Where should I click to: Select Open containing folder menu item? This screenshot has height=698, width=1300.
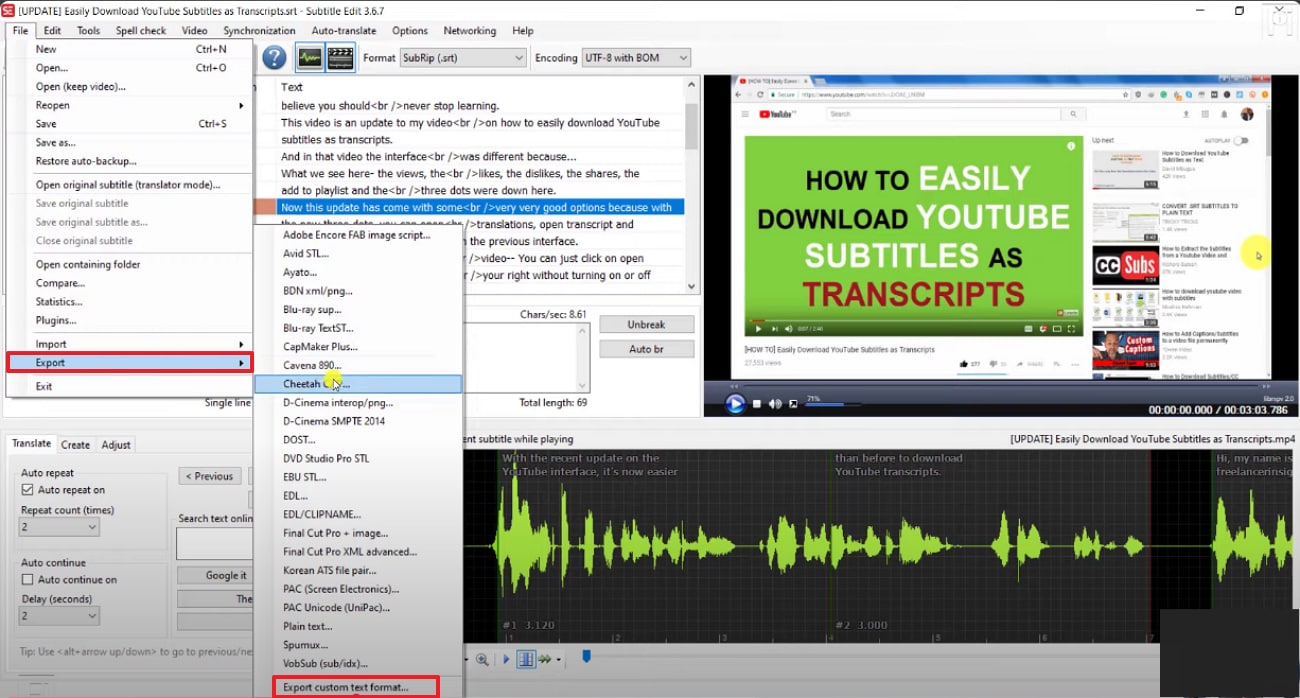pyautogui.click(x=130, y=264)
